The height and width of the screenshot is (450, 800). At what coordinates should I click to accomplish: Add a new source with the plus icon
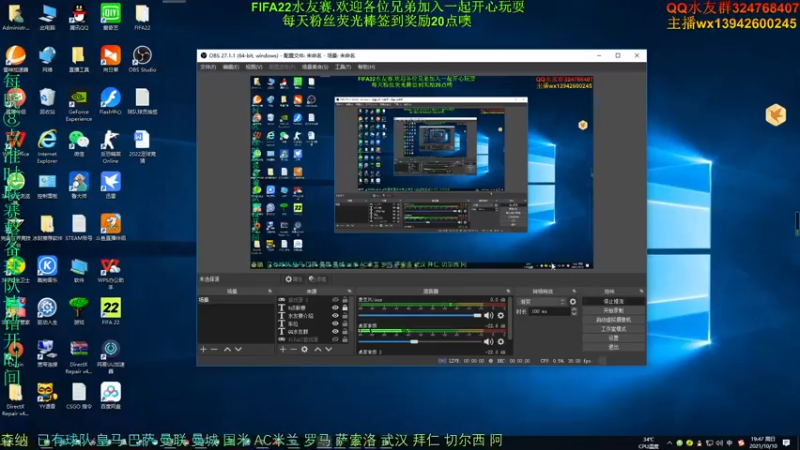coord(283,349)
